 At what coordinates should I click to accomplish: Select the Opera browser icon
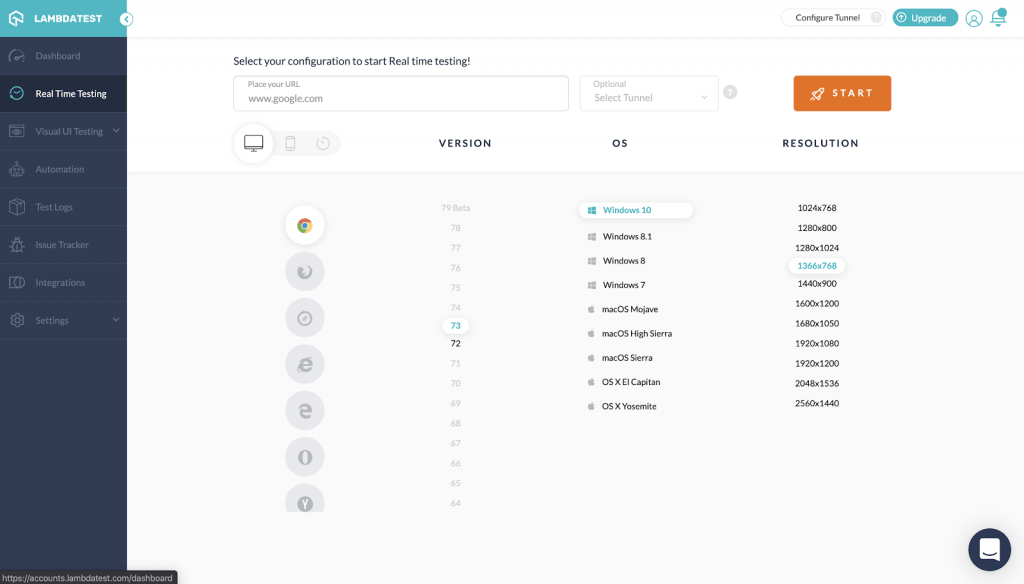coord(304,457)
